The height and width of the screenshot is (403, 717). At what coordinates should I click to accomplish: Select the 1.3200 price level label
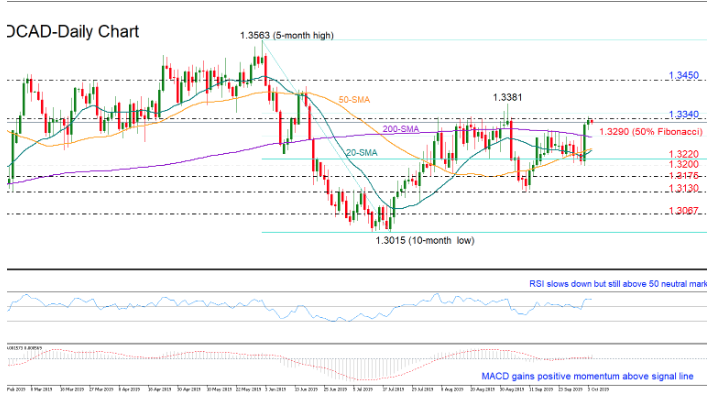[684, 164]
